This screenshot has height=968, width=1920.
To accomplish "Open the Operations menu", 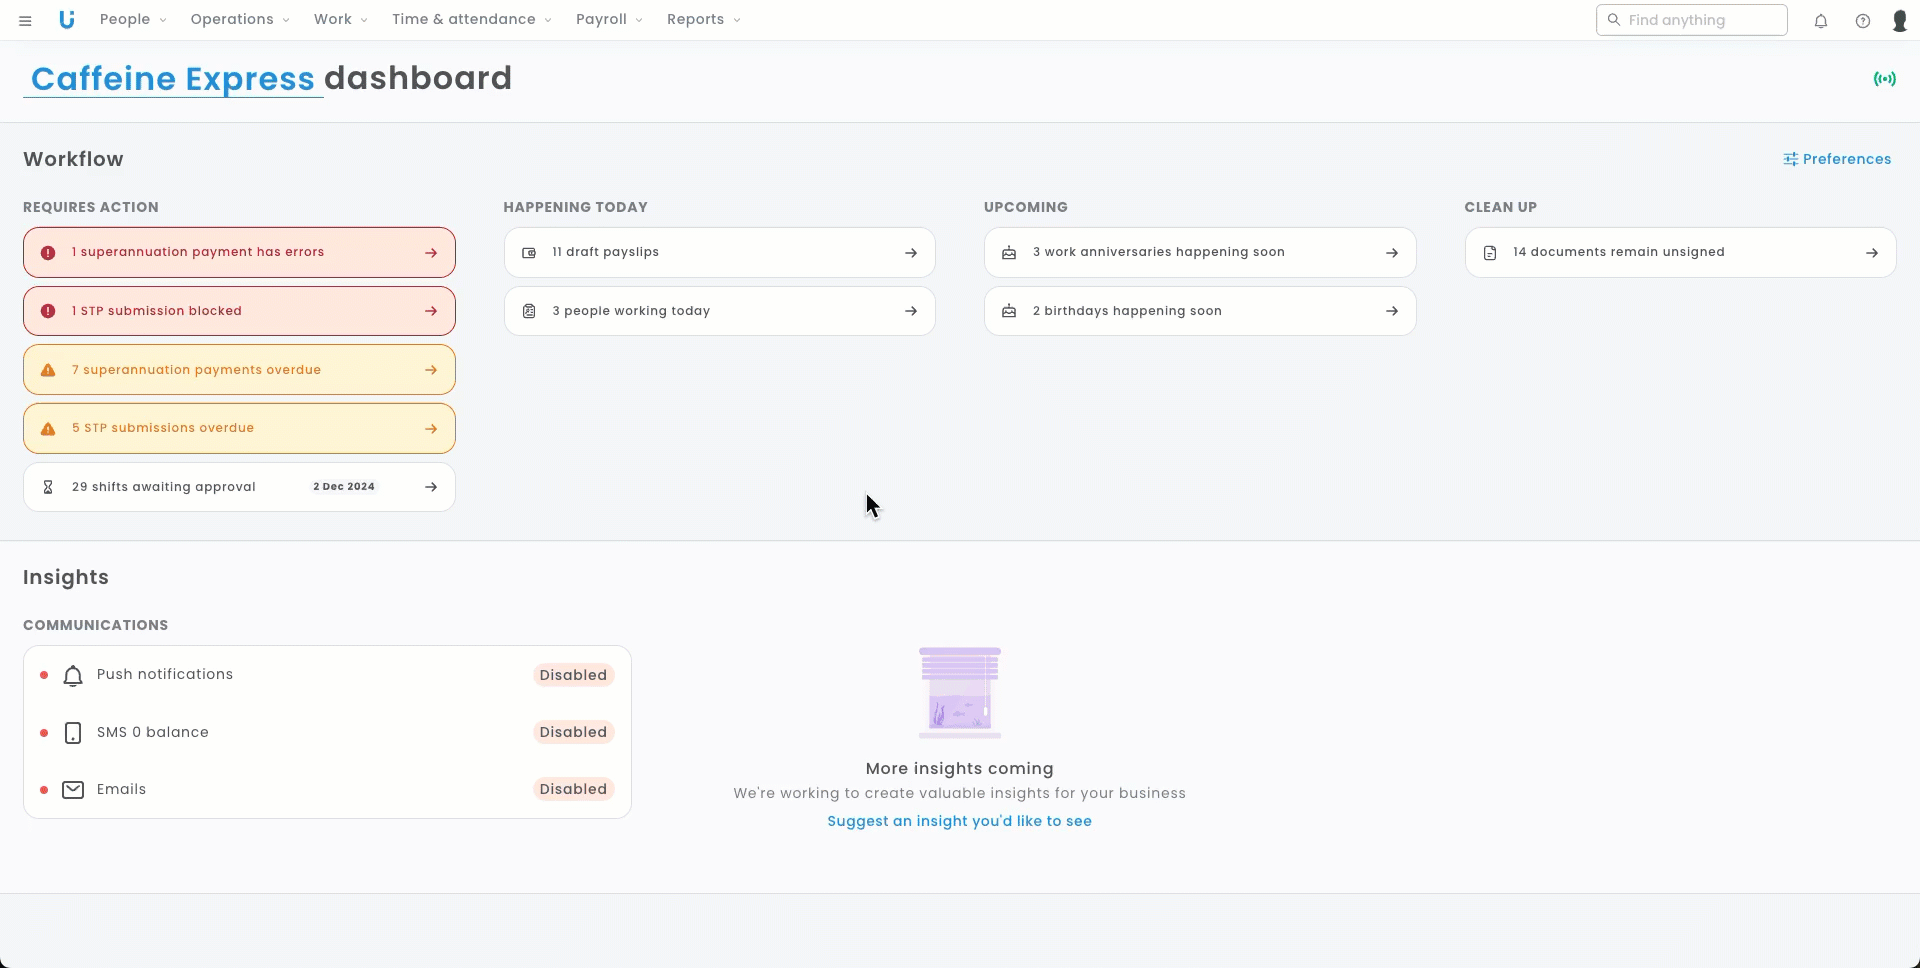I will [x=240, y=20].
